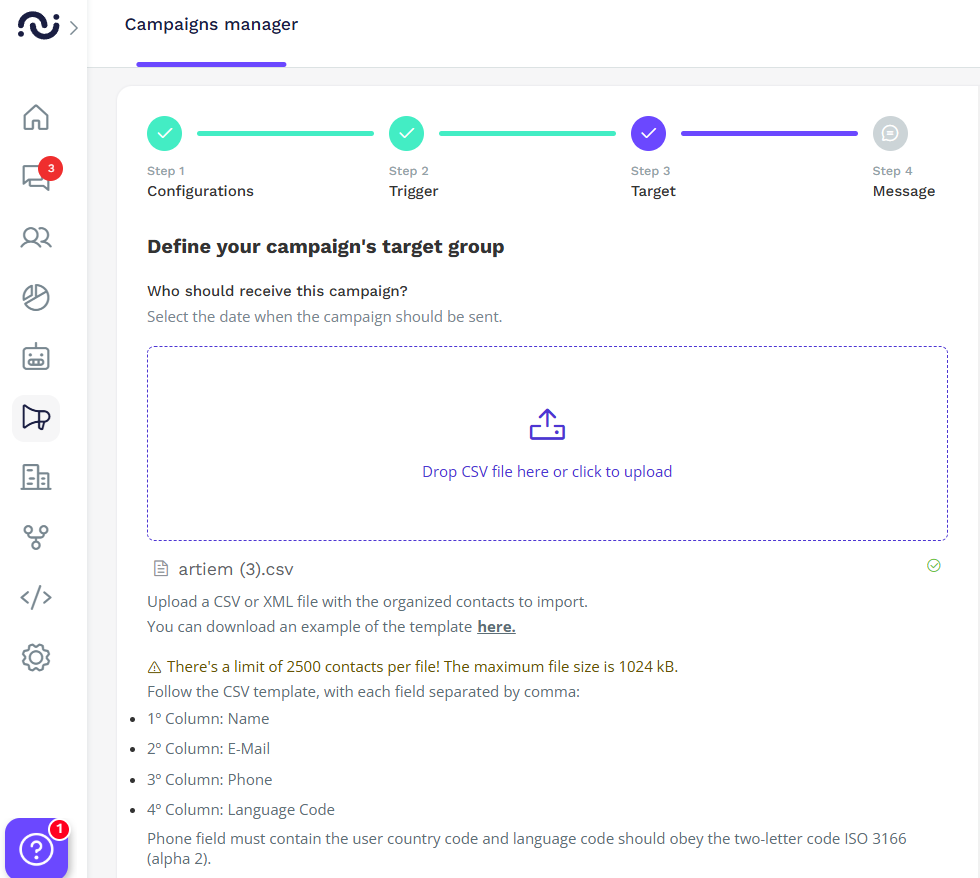Open the chatbot robot icon
980x878 pixels.
point(36,357)
